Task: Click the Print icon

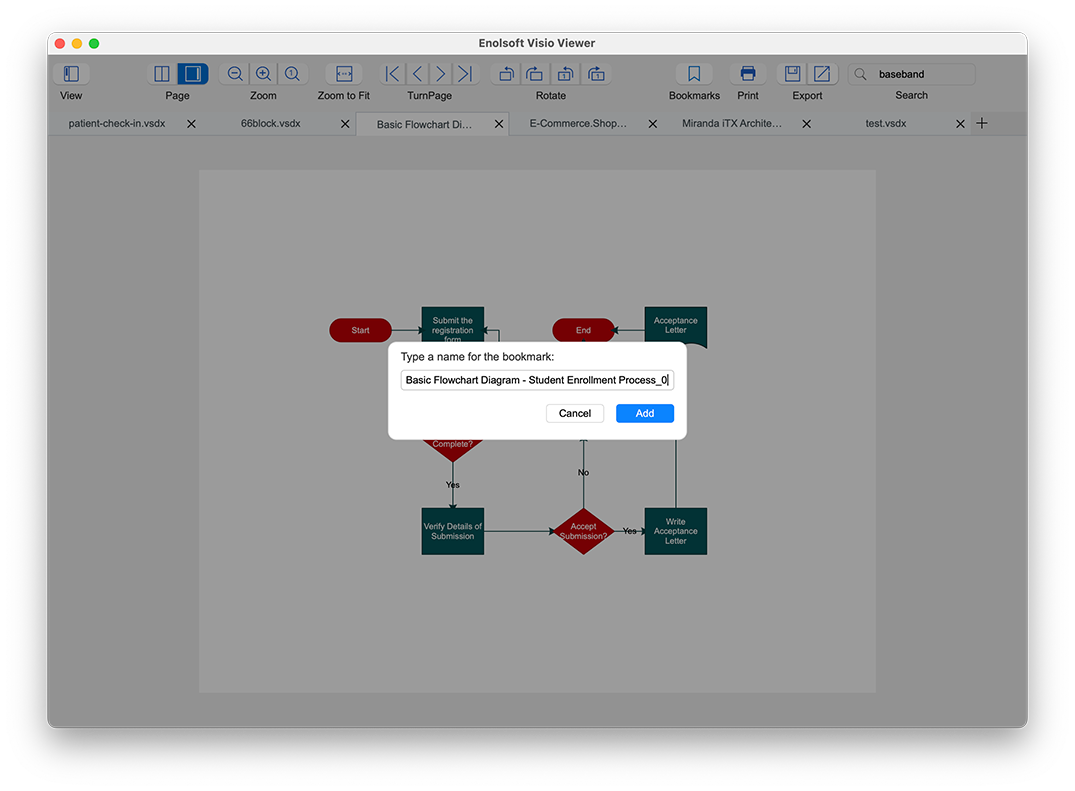Action: click(x=748, y=74)
